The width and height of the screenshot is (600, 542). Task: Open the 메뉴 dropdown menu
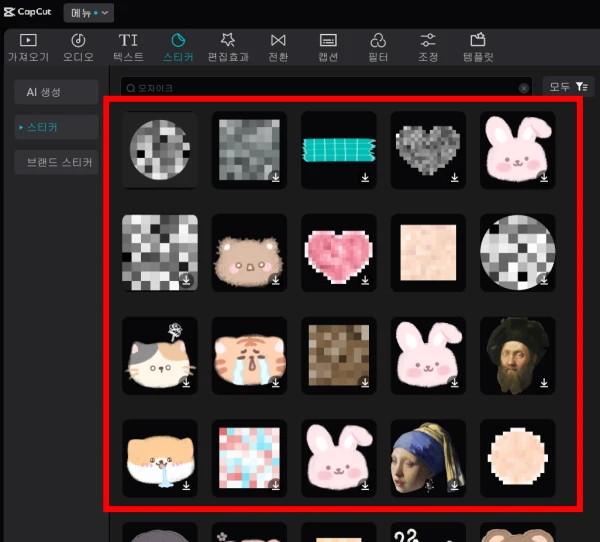[x=89, y=13]
